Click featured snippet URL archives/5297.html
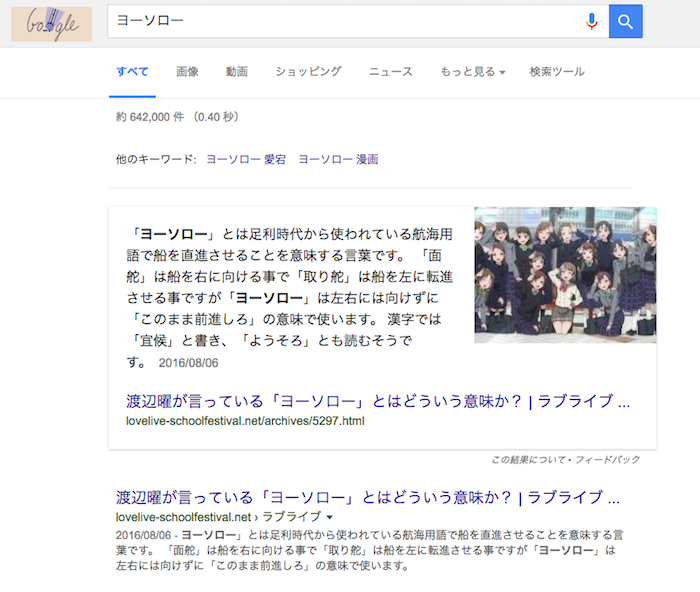700x592 pixels. pos(245,421)
